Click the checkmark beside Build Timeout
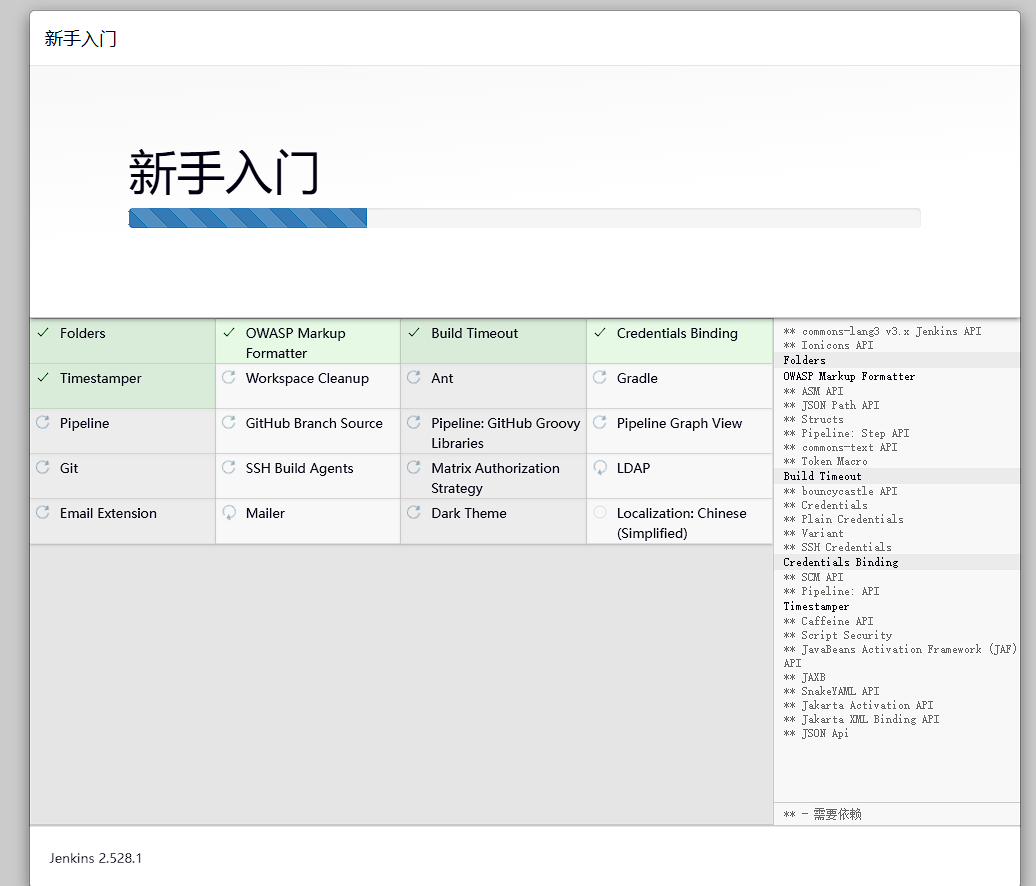Viewport: 1036px width, 886px height. tap(414, 333)
